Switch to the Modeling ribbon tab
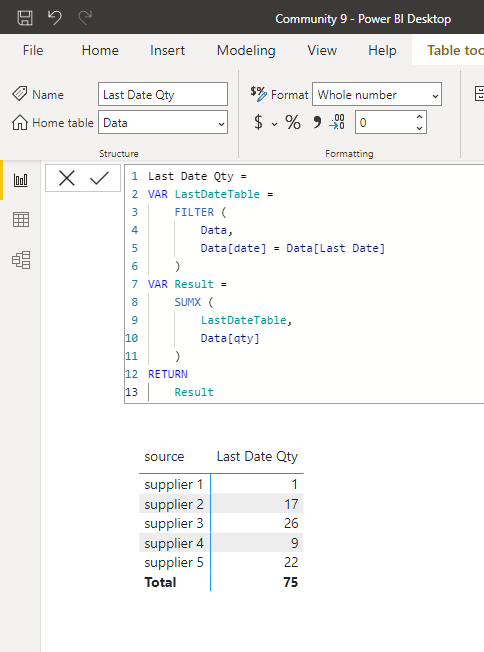Image resolution: width=484 pixels, height=652 pixels. [246, 50]
